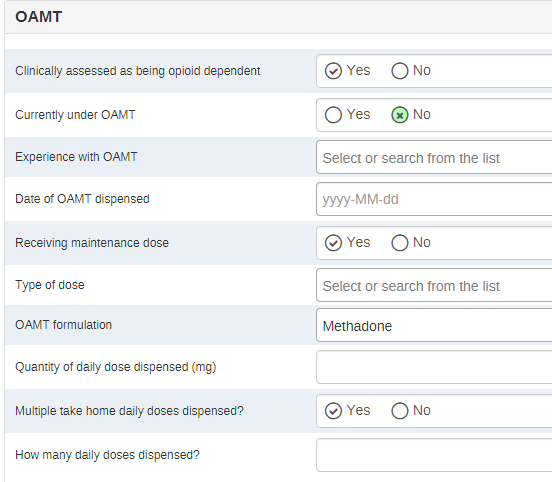The width and height of the screenshot is (552, 482).
Task: Click the Receiving maintenance dose label
Action: tap(92, 243)
